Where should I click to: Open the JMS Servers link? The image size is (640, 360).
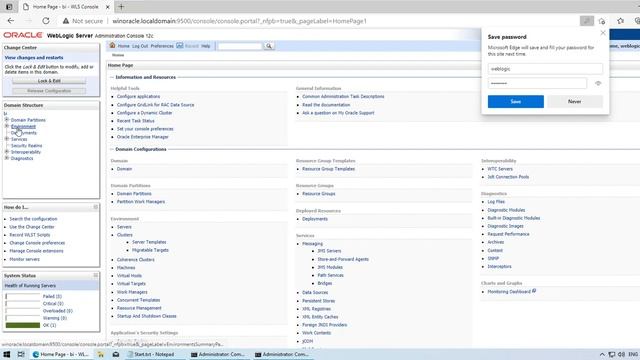(329, 251)
